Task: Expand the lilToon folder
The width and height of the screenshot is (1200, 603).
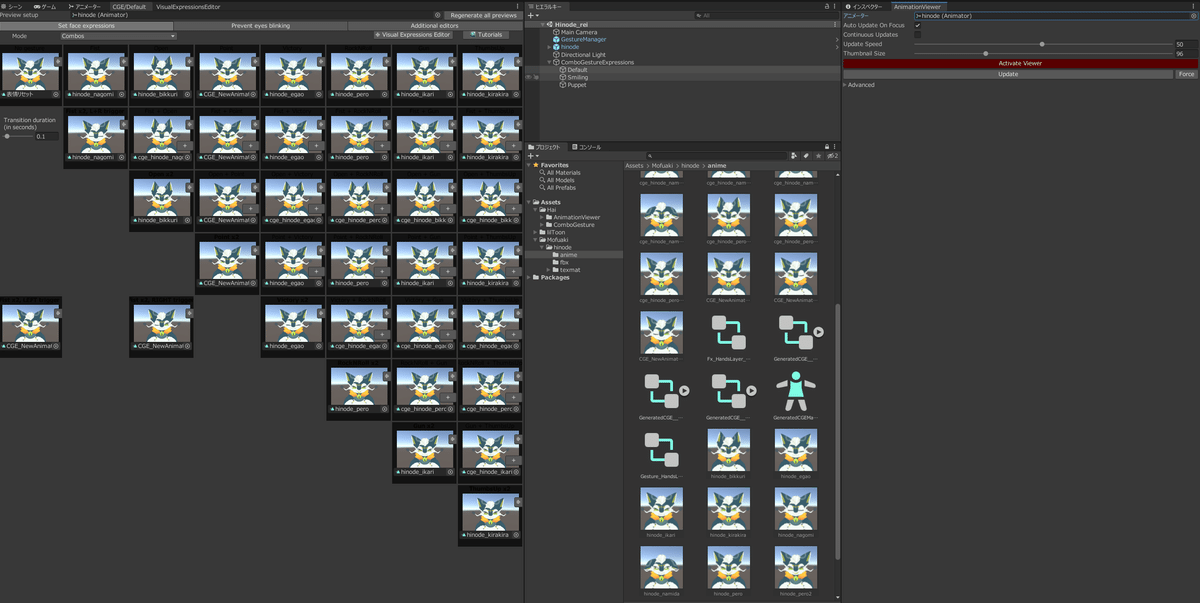Action: (534, 231)
